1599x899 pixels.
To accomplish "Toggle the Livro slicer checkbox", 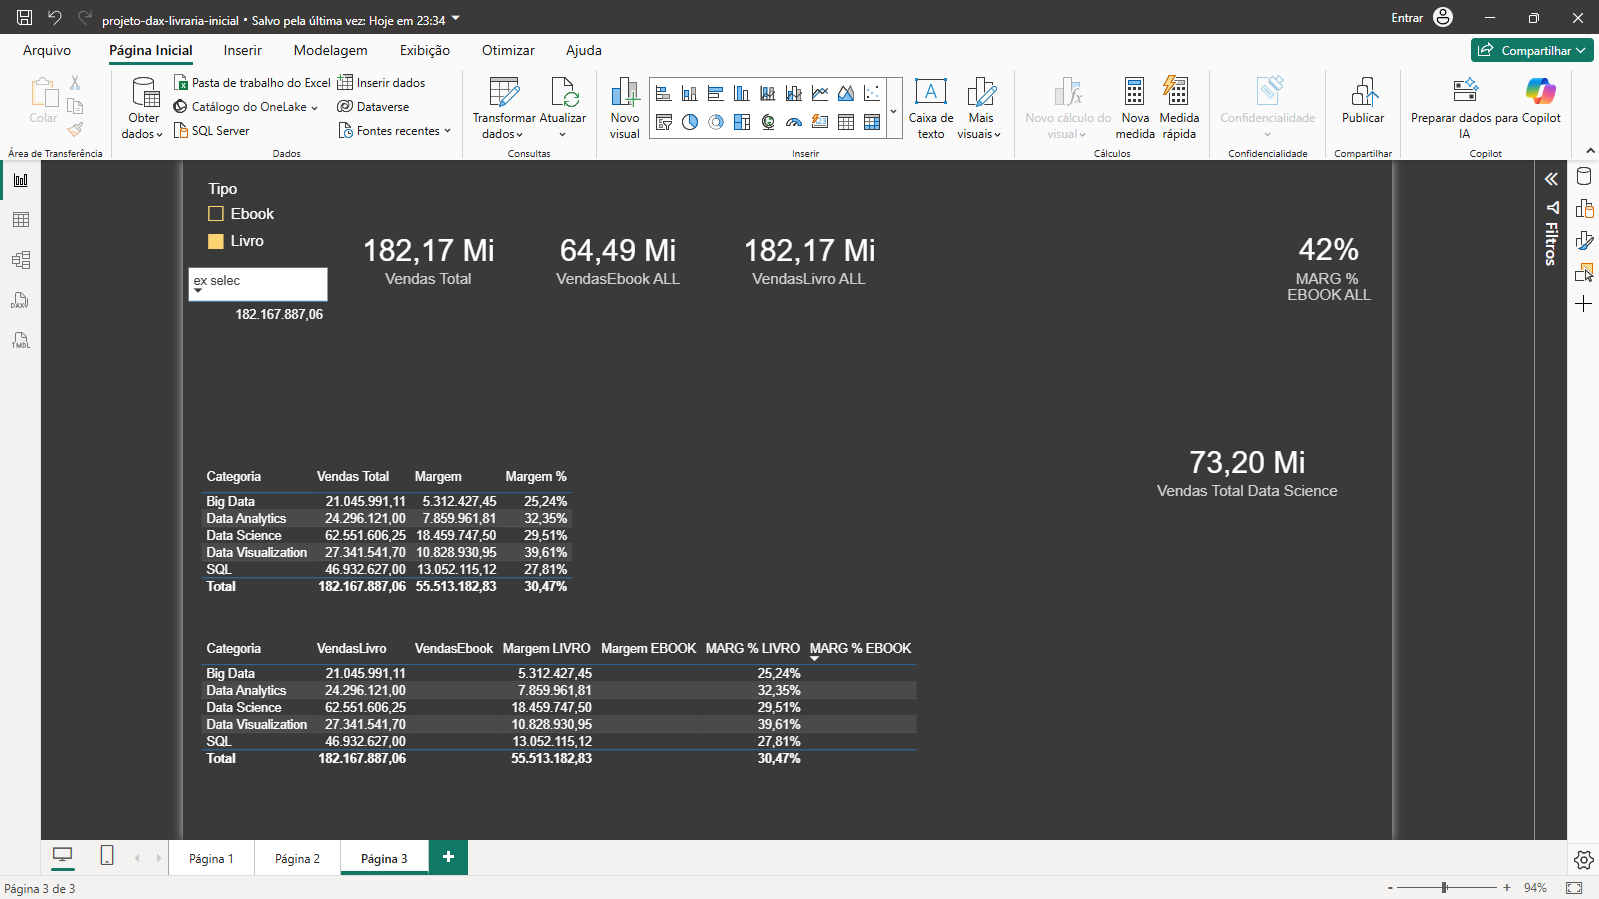I will [216, 241].
